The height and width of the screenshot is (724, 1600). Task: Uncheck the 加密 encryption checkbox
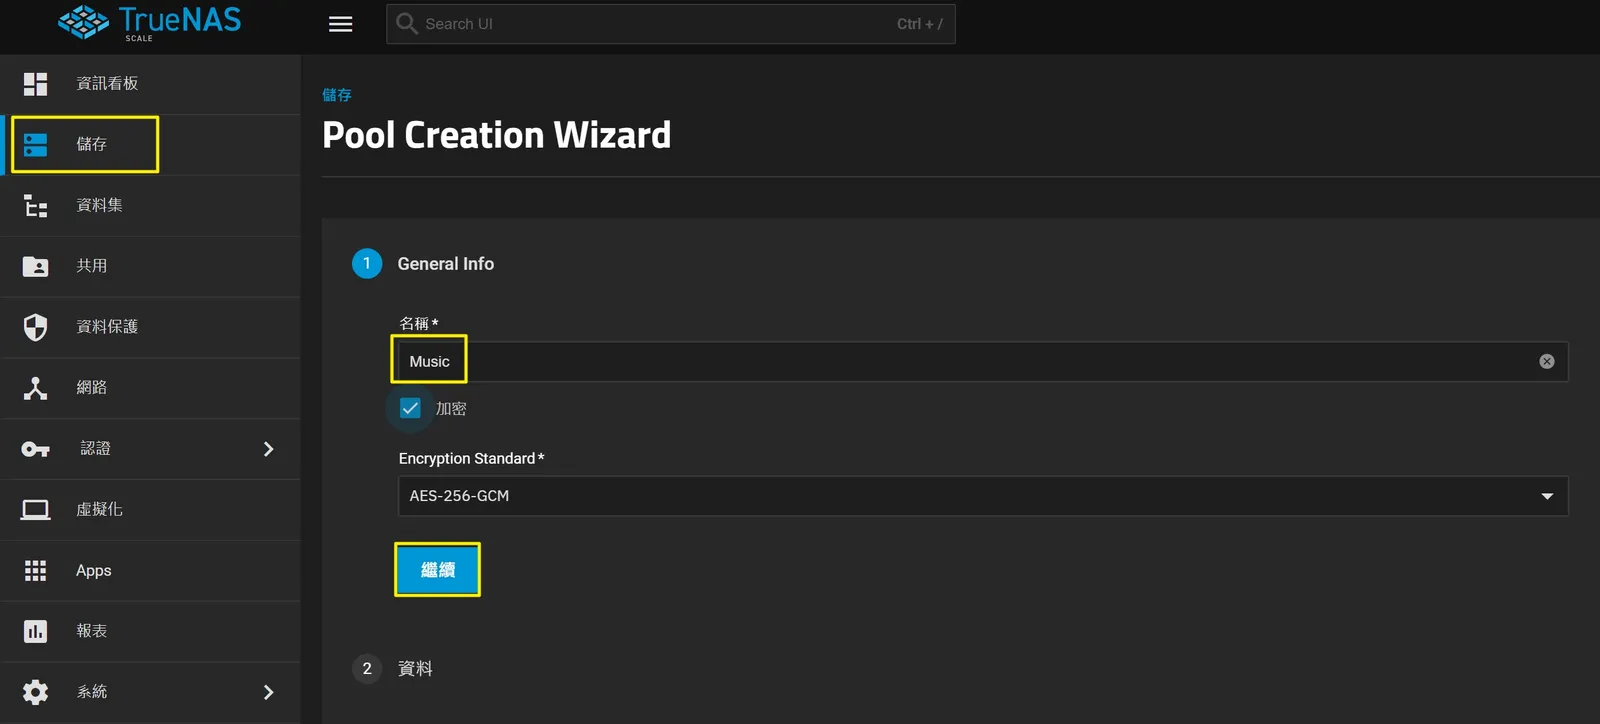(x=410, y=408)
